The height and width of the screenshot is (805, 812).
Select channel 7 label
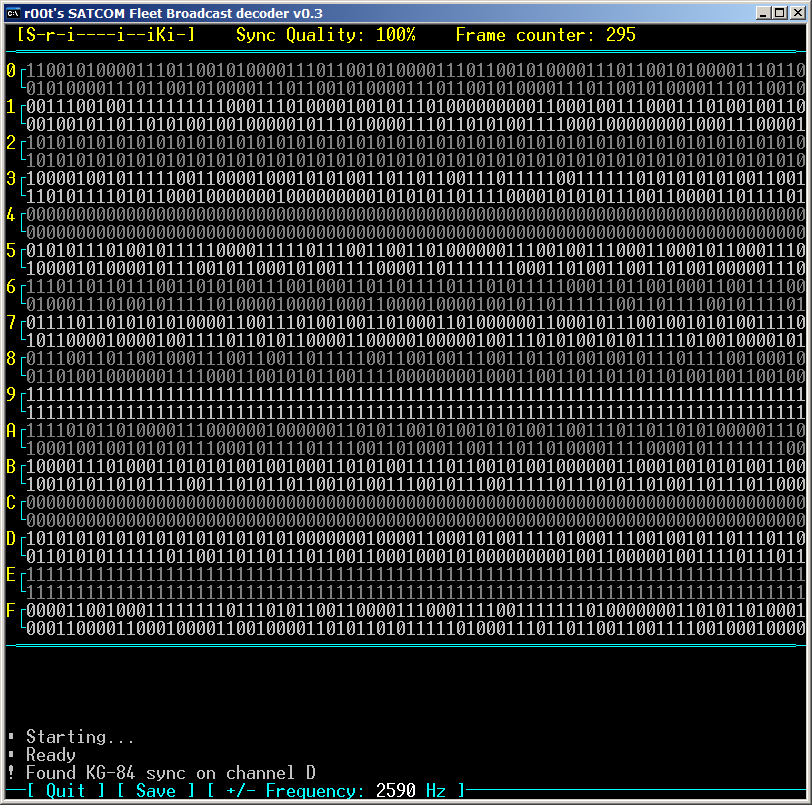coord(11,323)
